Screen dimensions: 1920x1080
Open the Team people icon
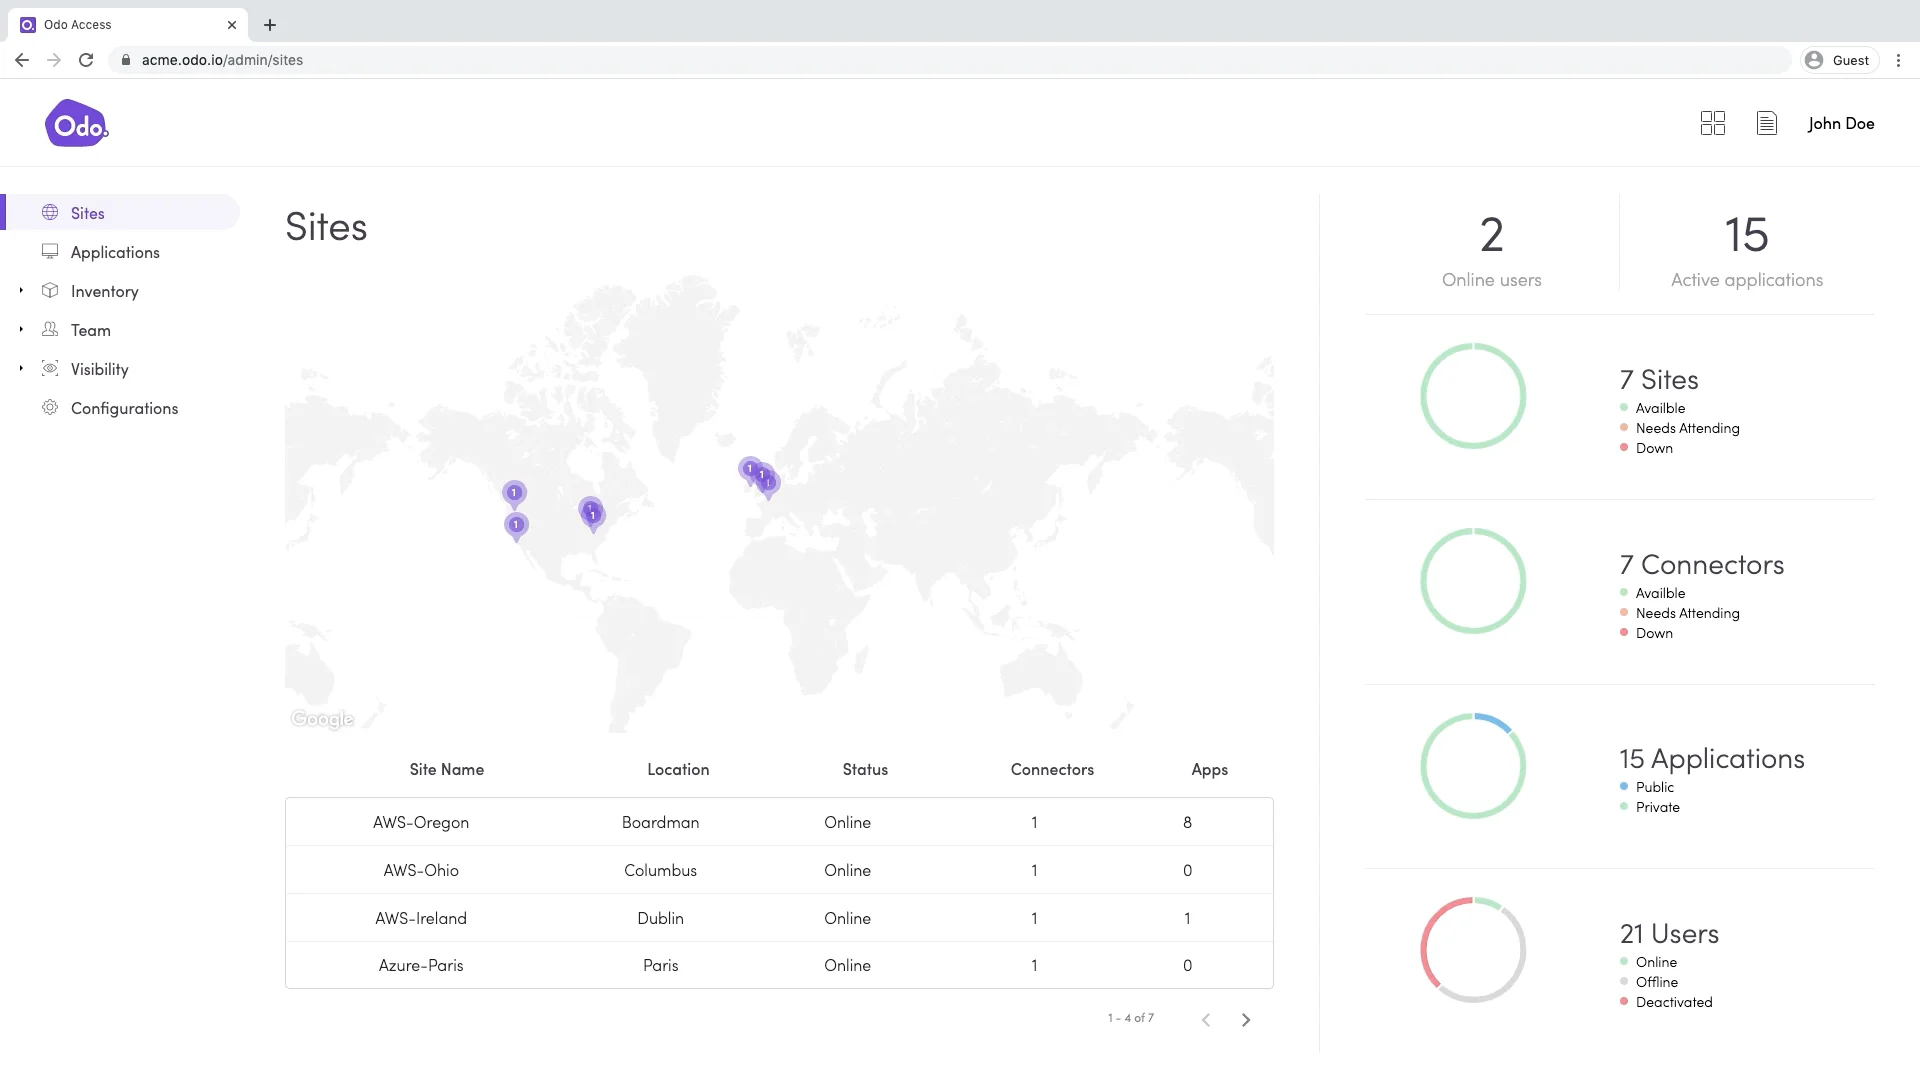click(50, 329)
